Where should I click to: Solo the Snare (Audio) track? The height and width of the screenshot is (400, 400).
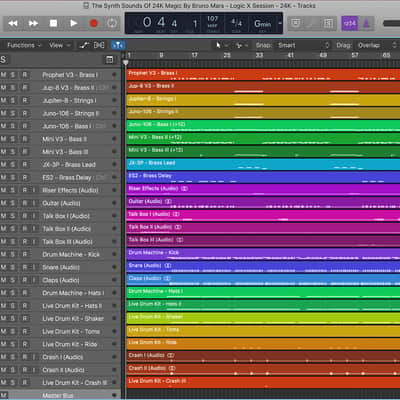point(13,267)
